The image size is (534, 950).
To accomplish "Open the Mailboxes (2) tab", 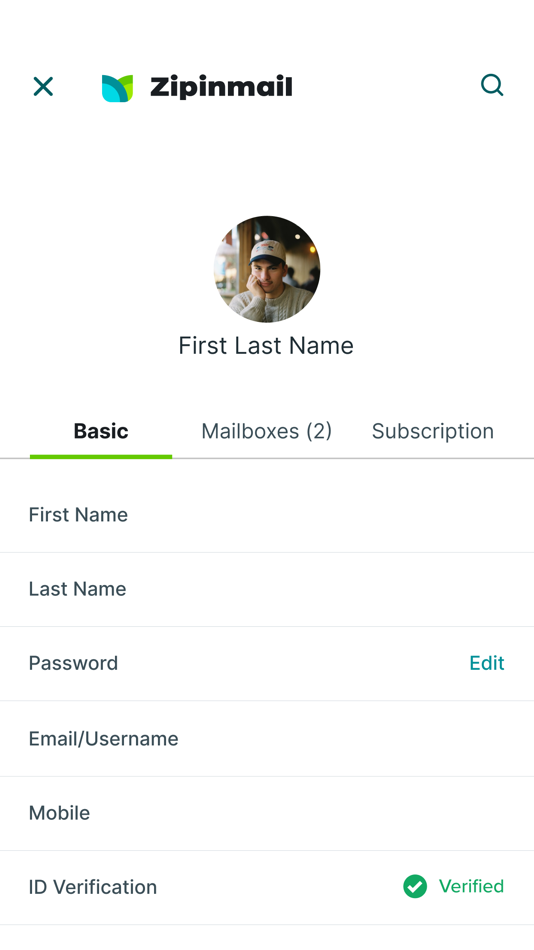I will tap(267, 431).
